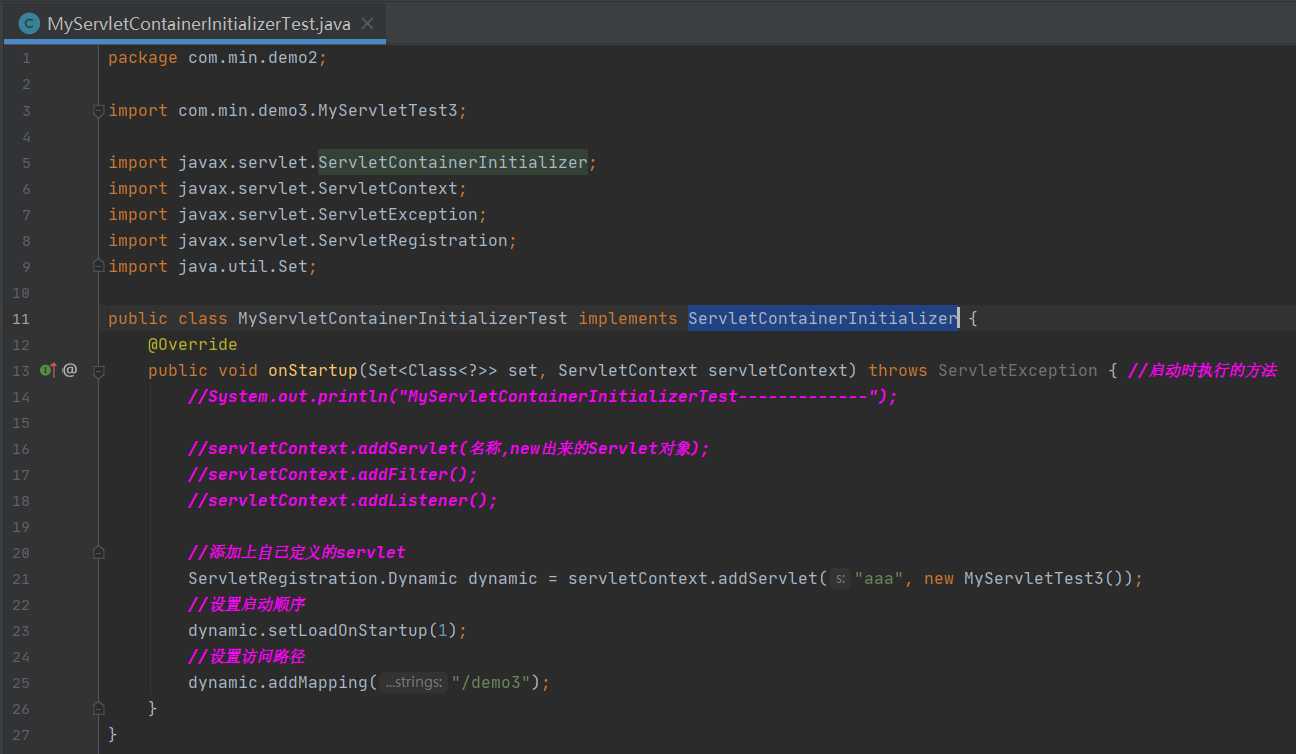1296x754 pixels.
Task: Click ServletException in the line 7 import
Action: pyautogui.click(x=398, y=214)
